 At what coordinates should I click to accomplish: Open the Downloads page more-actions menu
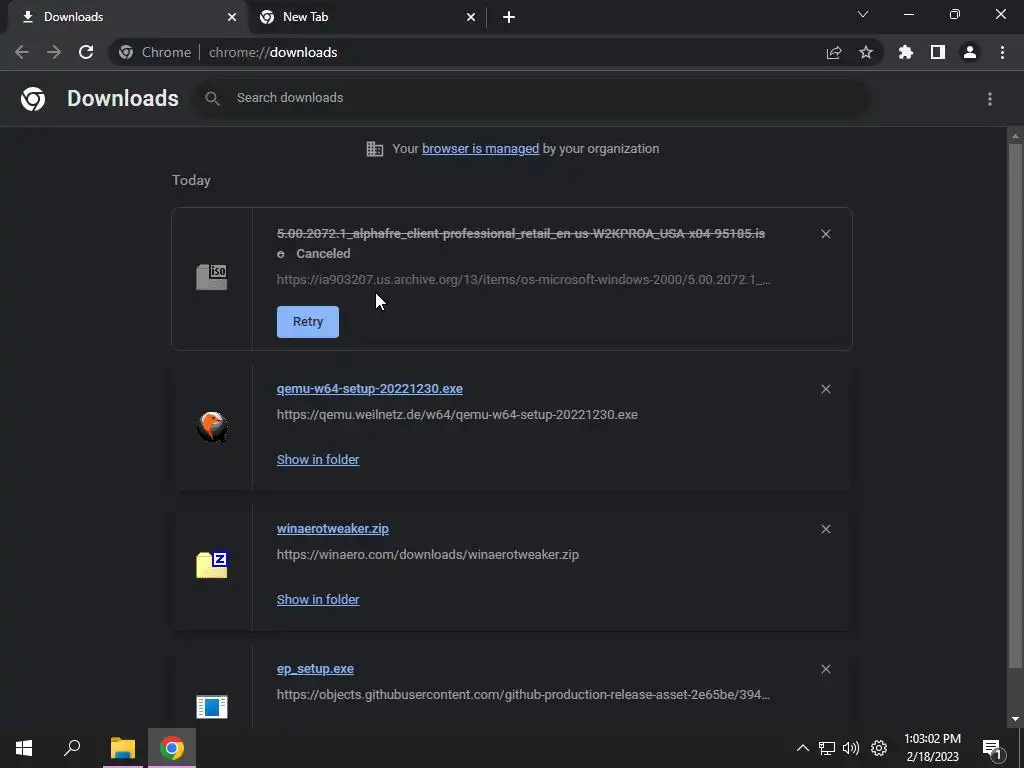[990, 99]
